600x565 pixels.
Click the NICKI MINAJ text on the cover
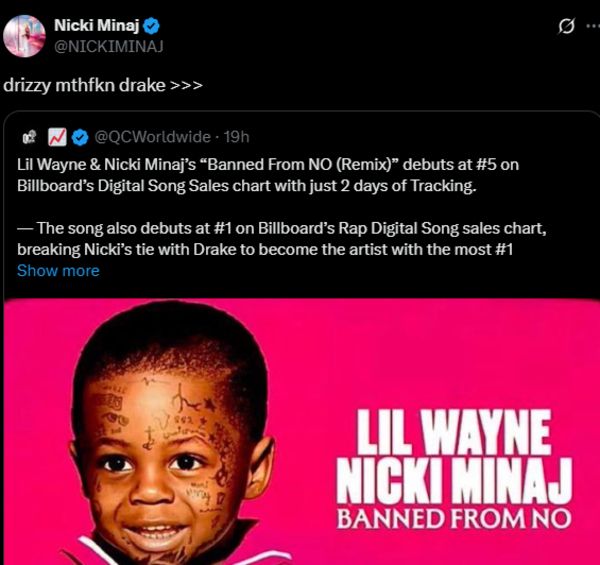[454, 481]
